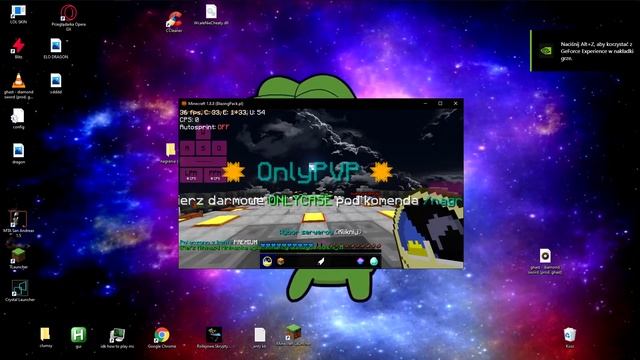Open the idk how to play mc shortcut
Screen dimensions: 640x360
coord(117,338)
